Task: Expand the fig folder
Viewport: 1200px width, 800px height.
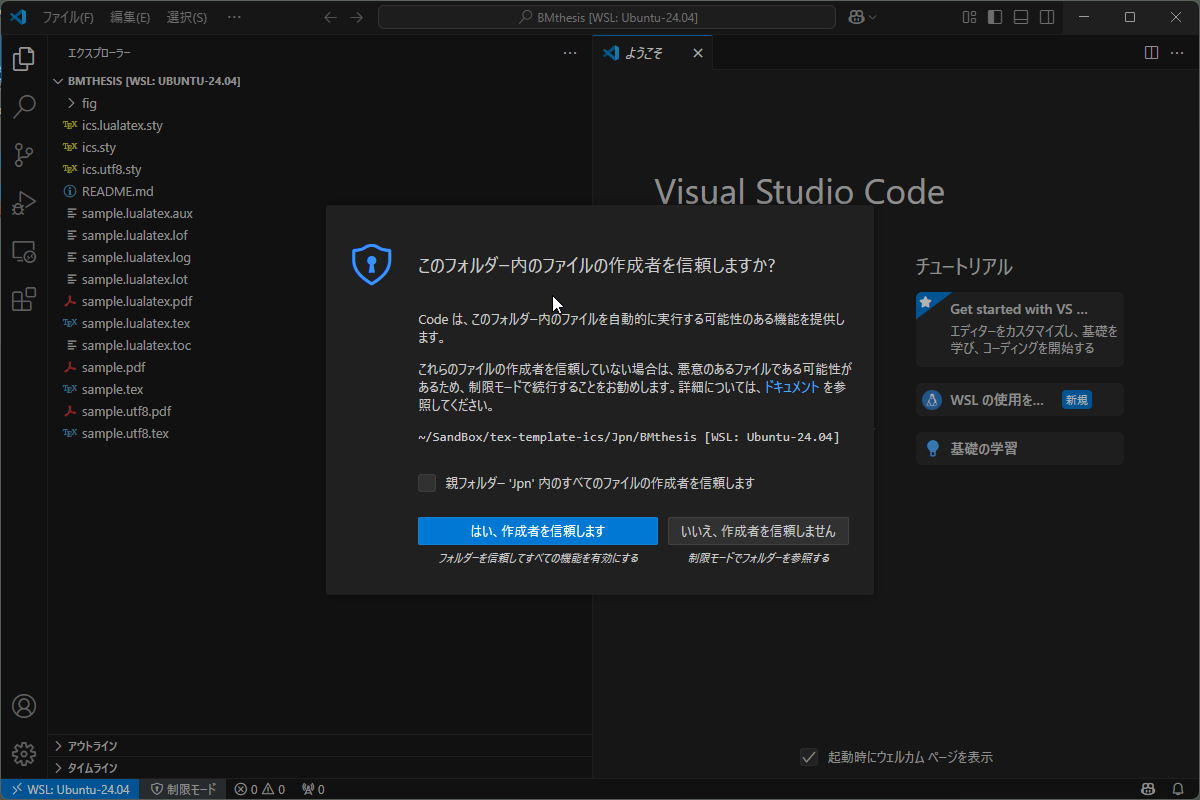Action: pos(320,103)
